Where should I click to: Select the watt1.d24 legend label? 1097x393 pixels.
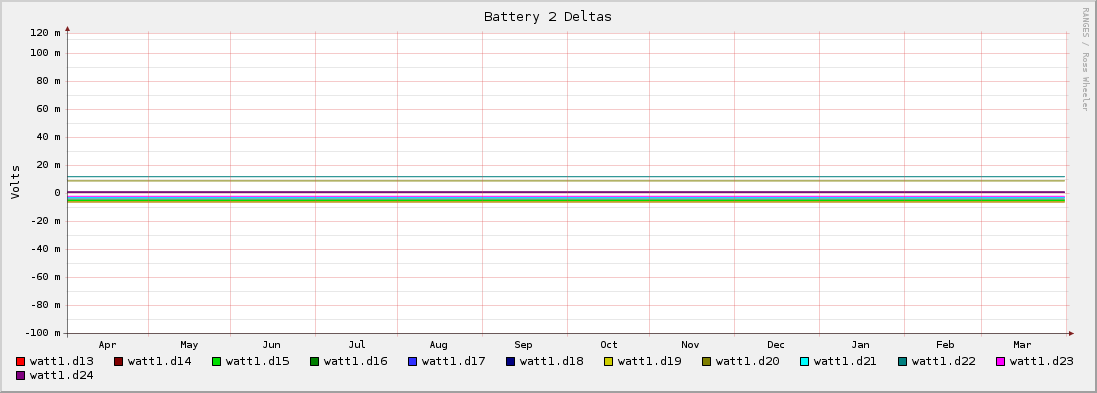(x=62, y=376)
